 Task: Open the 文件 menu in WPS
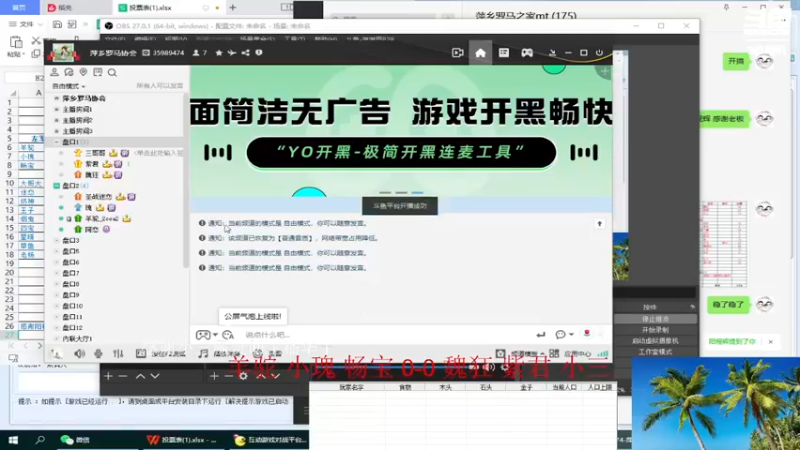[x=26, y=24]
